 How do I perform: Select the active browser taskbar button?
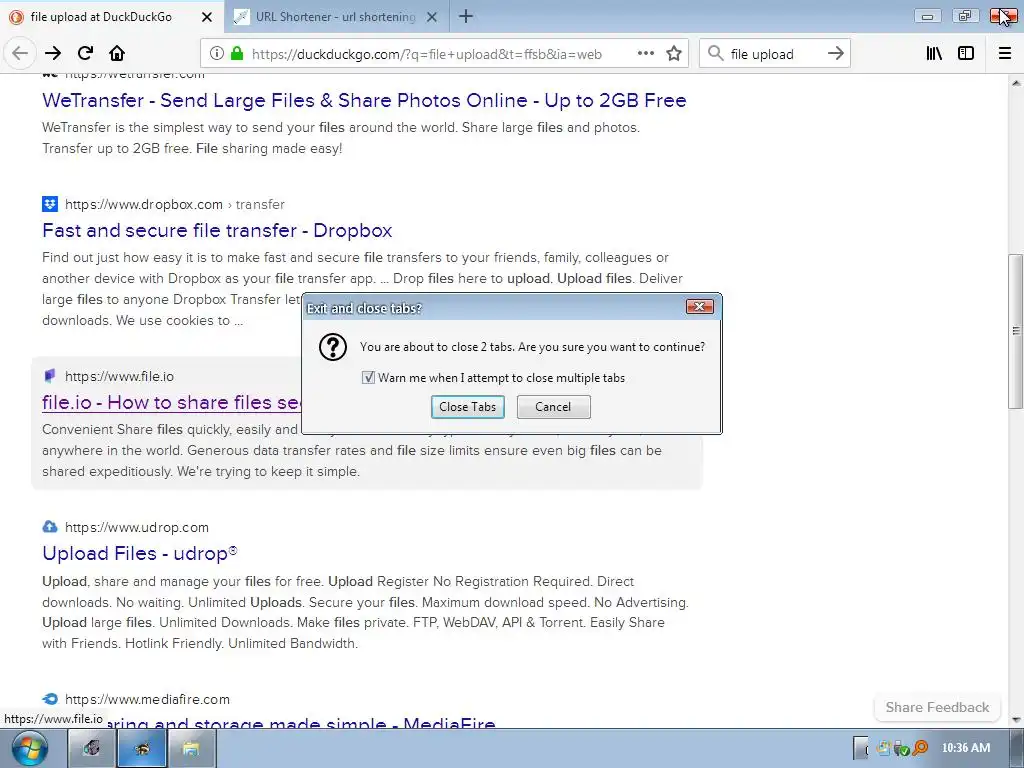(x=142, y=748)
